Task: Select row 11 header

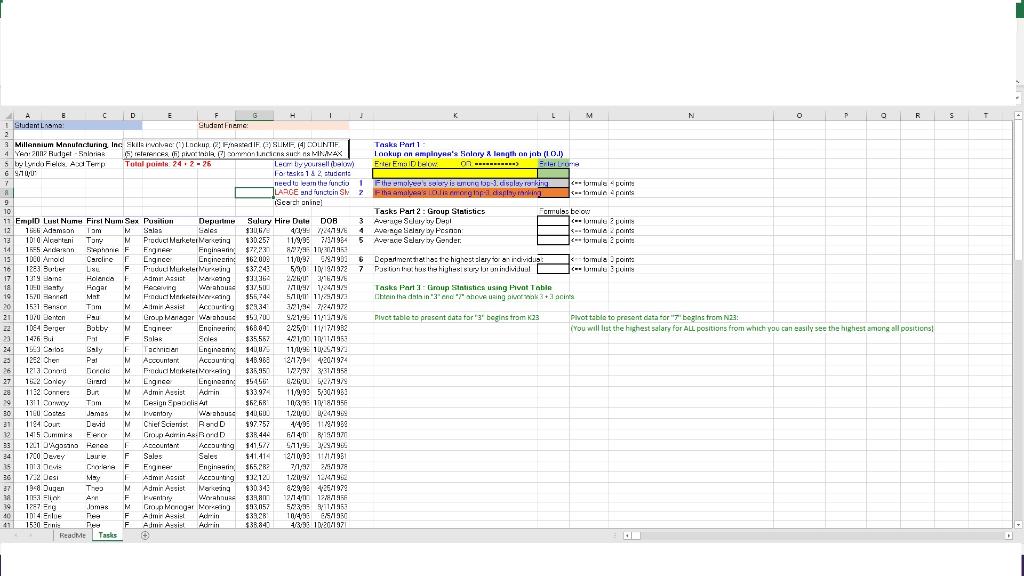Action: 8,221
